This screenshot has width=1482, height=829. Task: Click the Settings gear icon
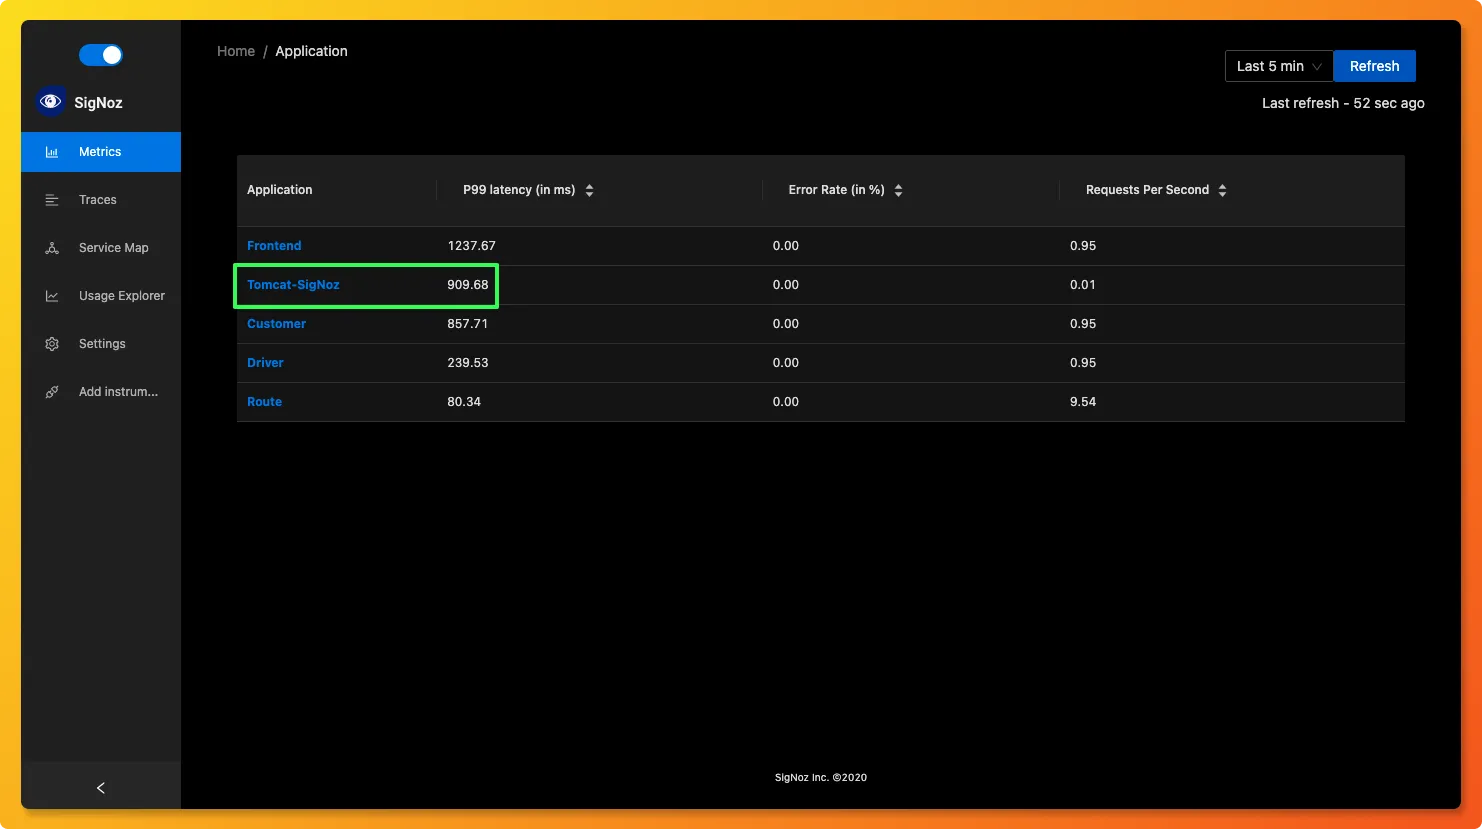point(52,344)
